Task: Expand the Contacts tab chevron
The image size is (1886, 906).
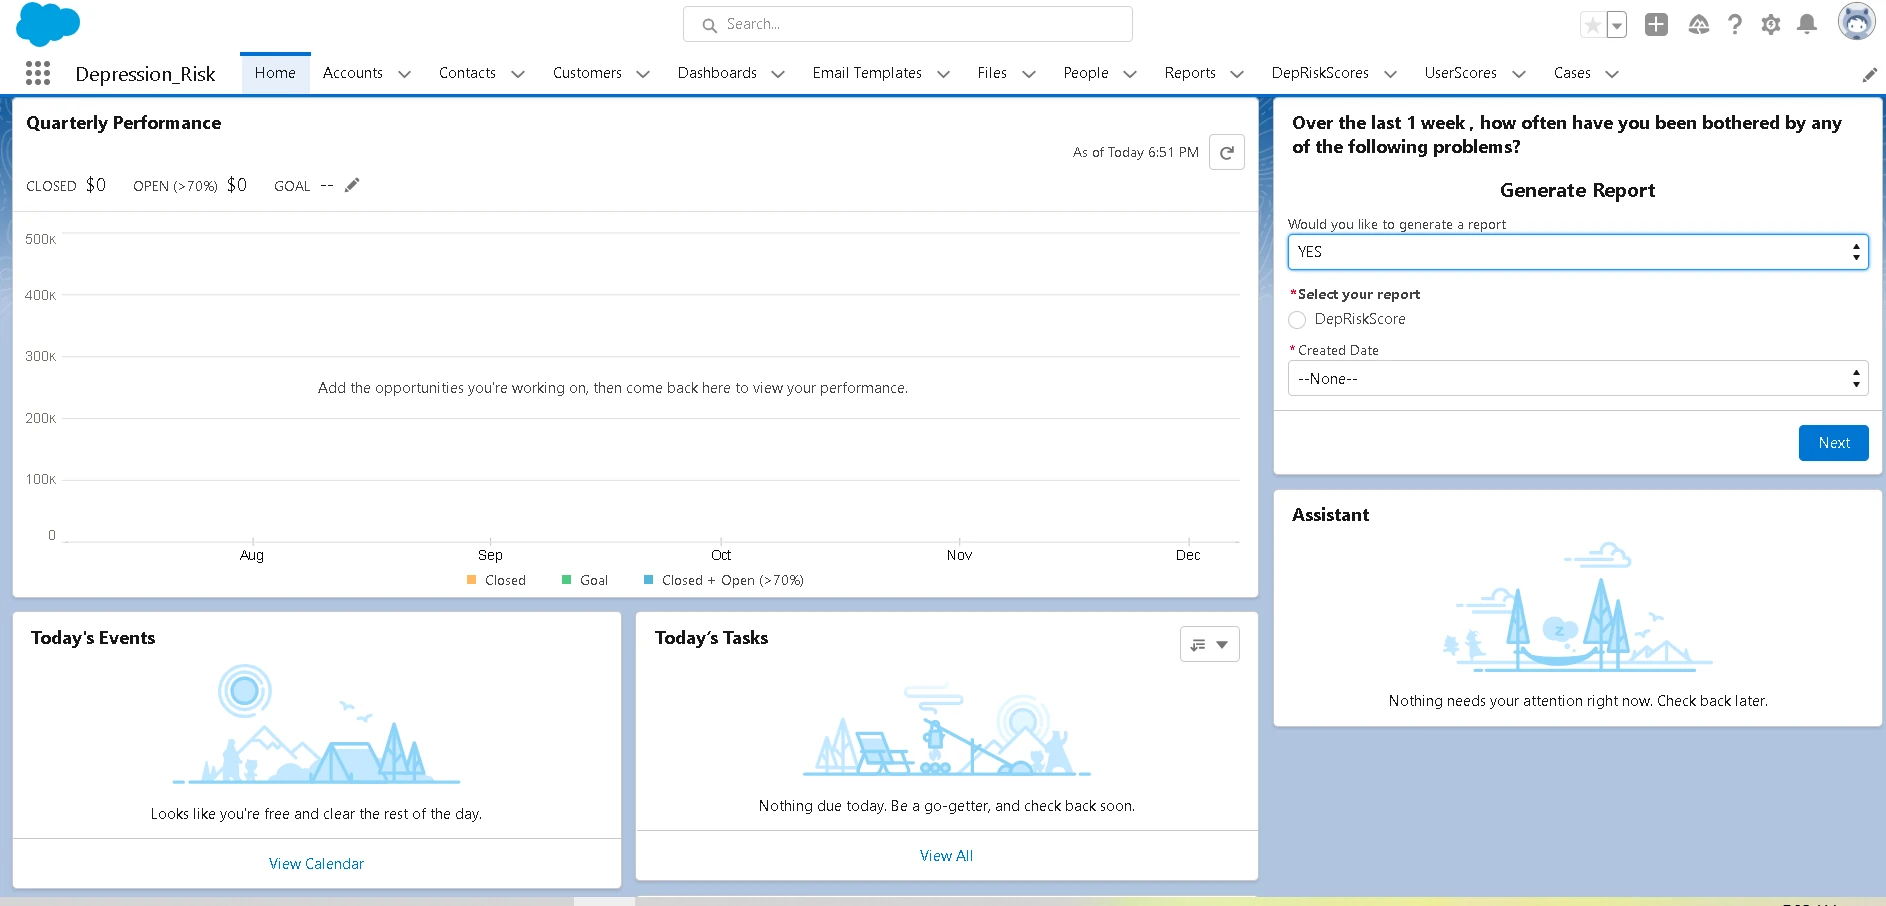Action: coord(518,74)
